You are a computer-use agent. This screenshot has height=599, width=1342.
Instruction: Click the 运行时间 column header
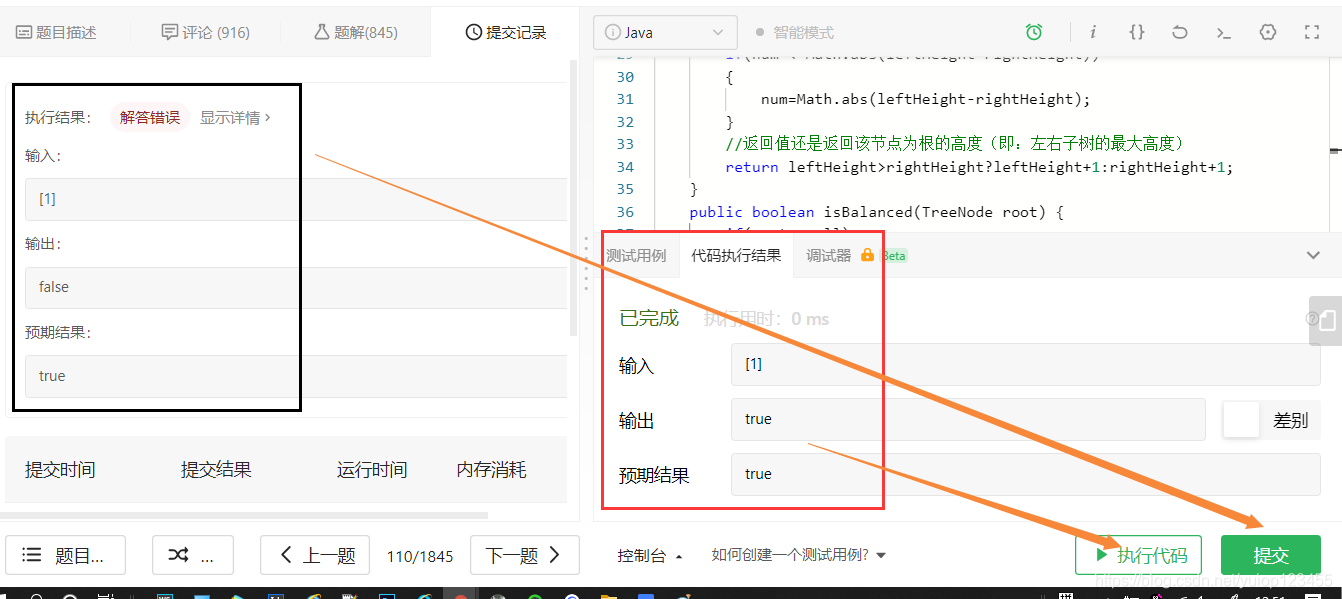[x=372, y=470]
